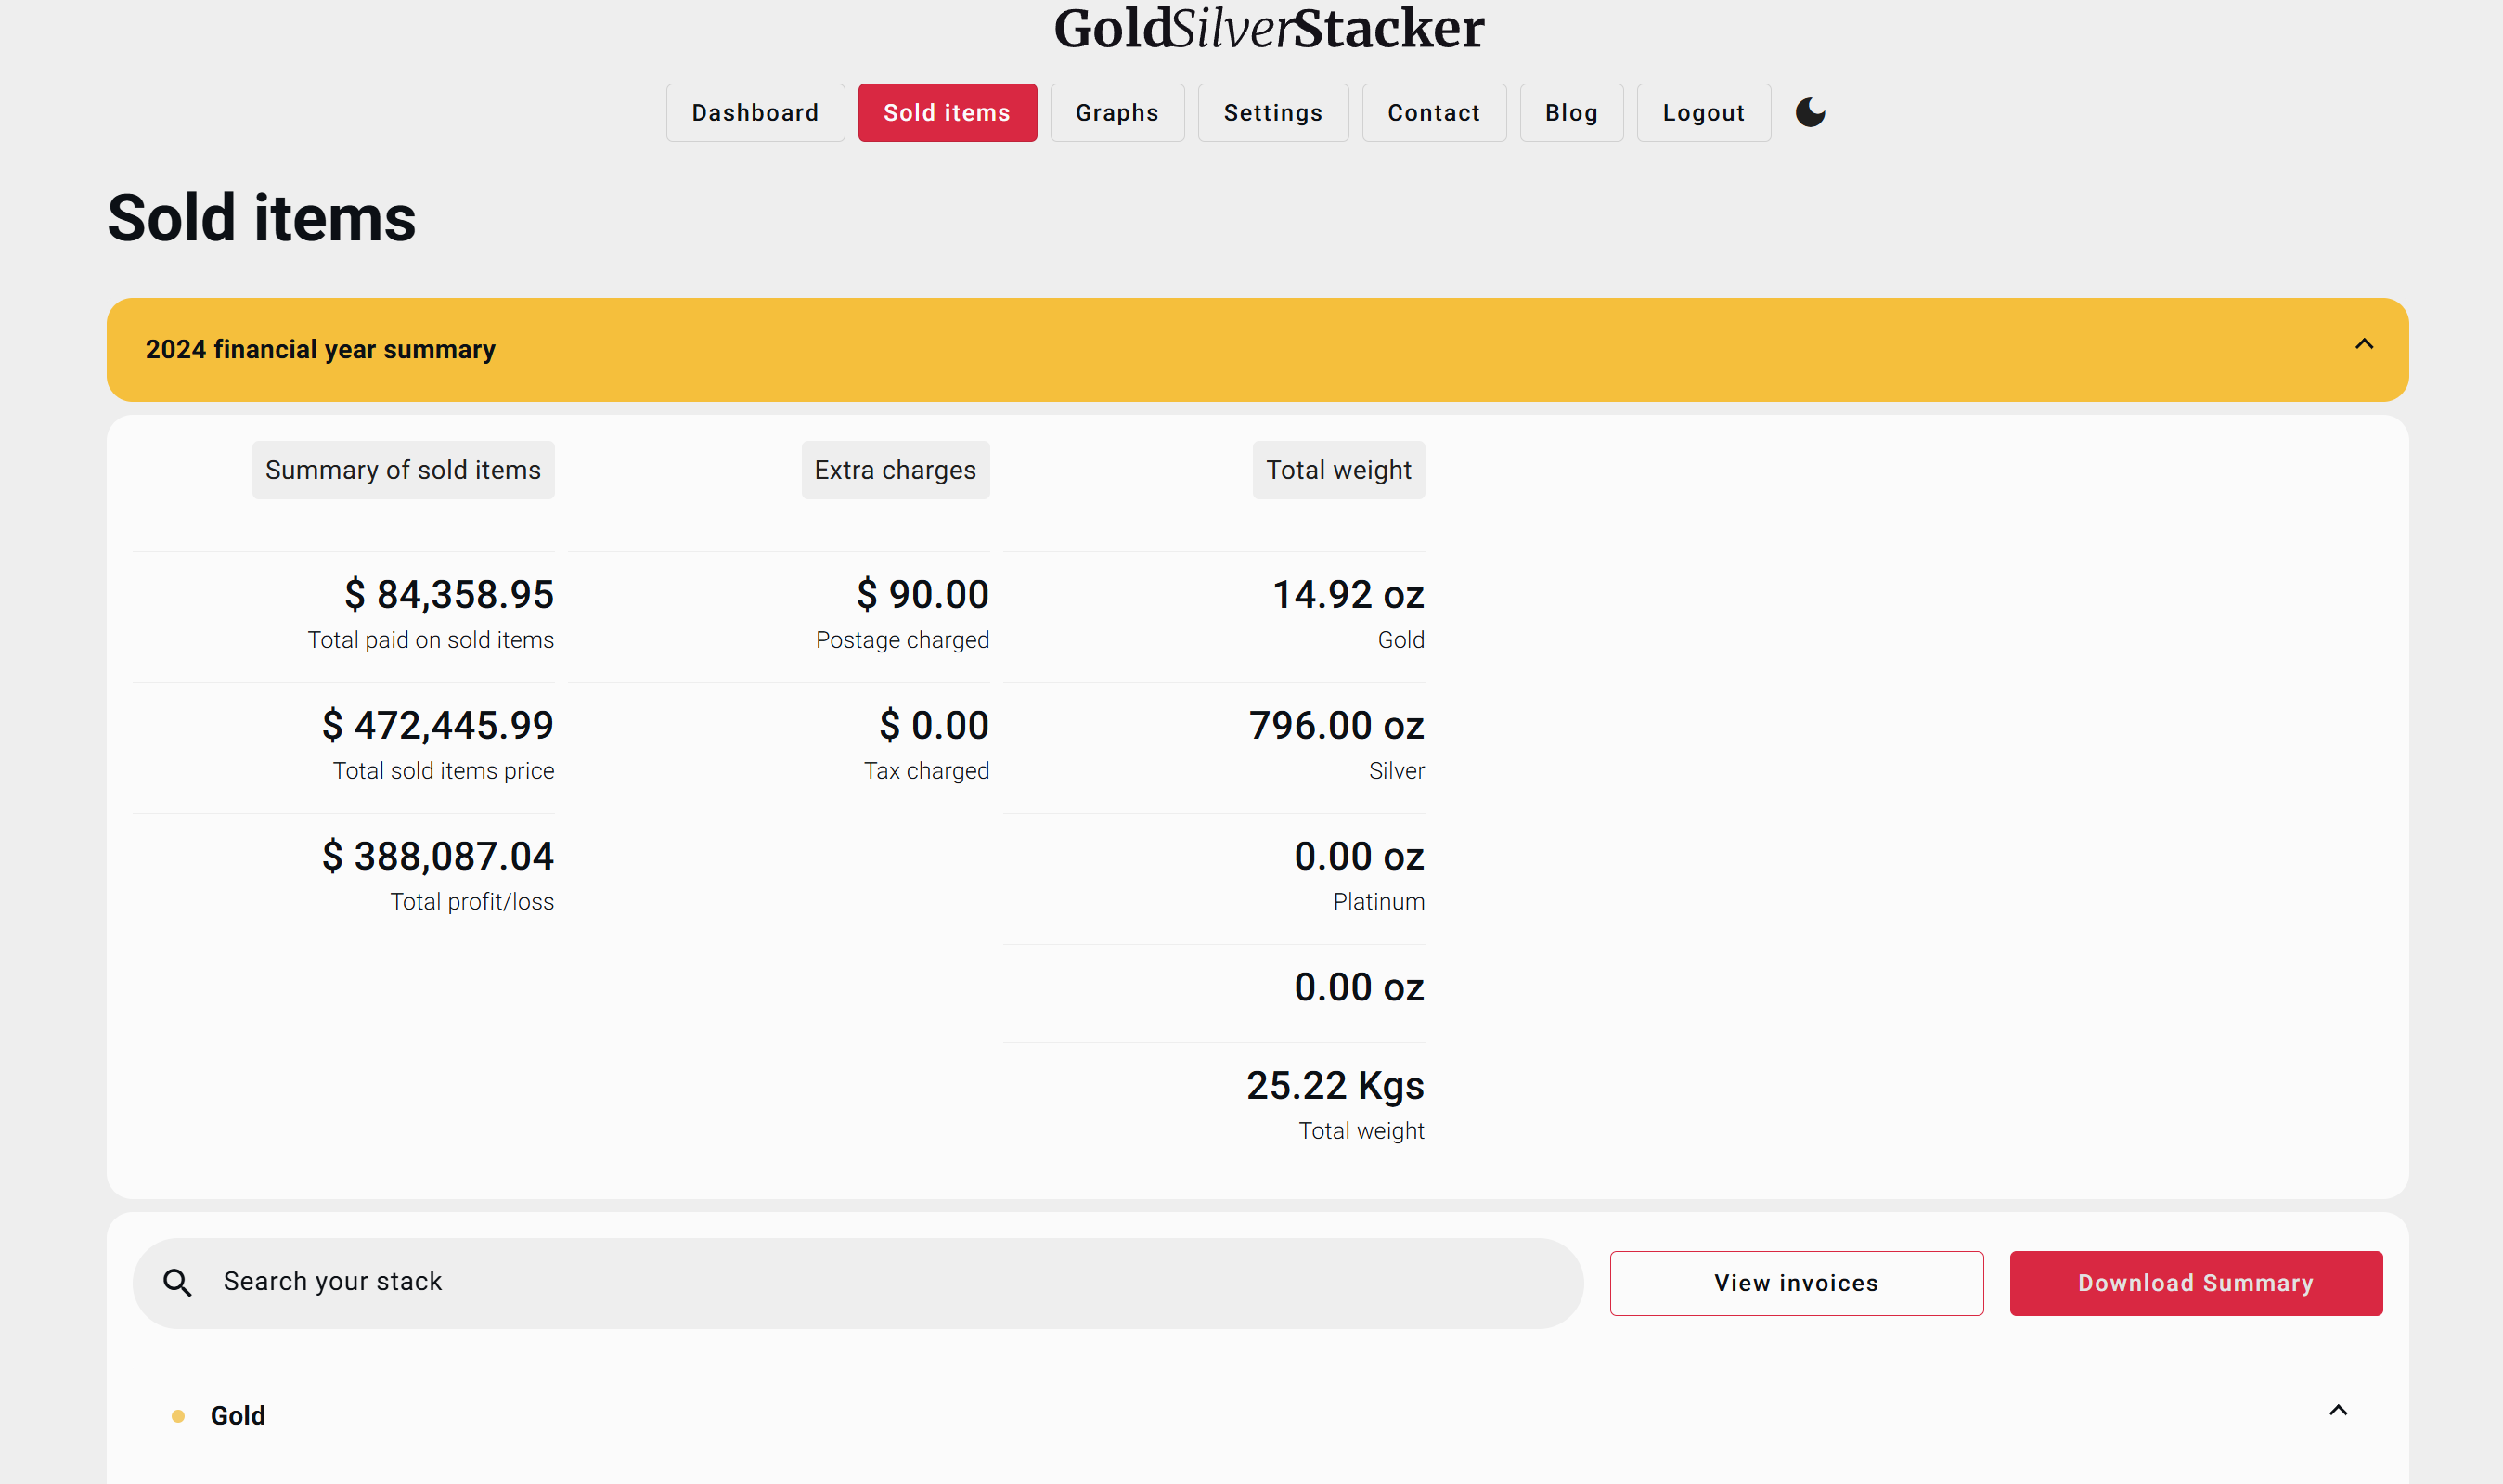Select the Extra charges column header
The height and width of the screenshot is (1484, 2503).
click(x=894, y=470)
